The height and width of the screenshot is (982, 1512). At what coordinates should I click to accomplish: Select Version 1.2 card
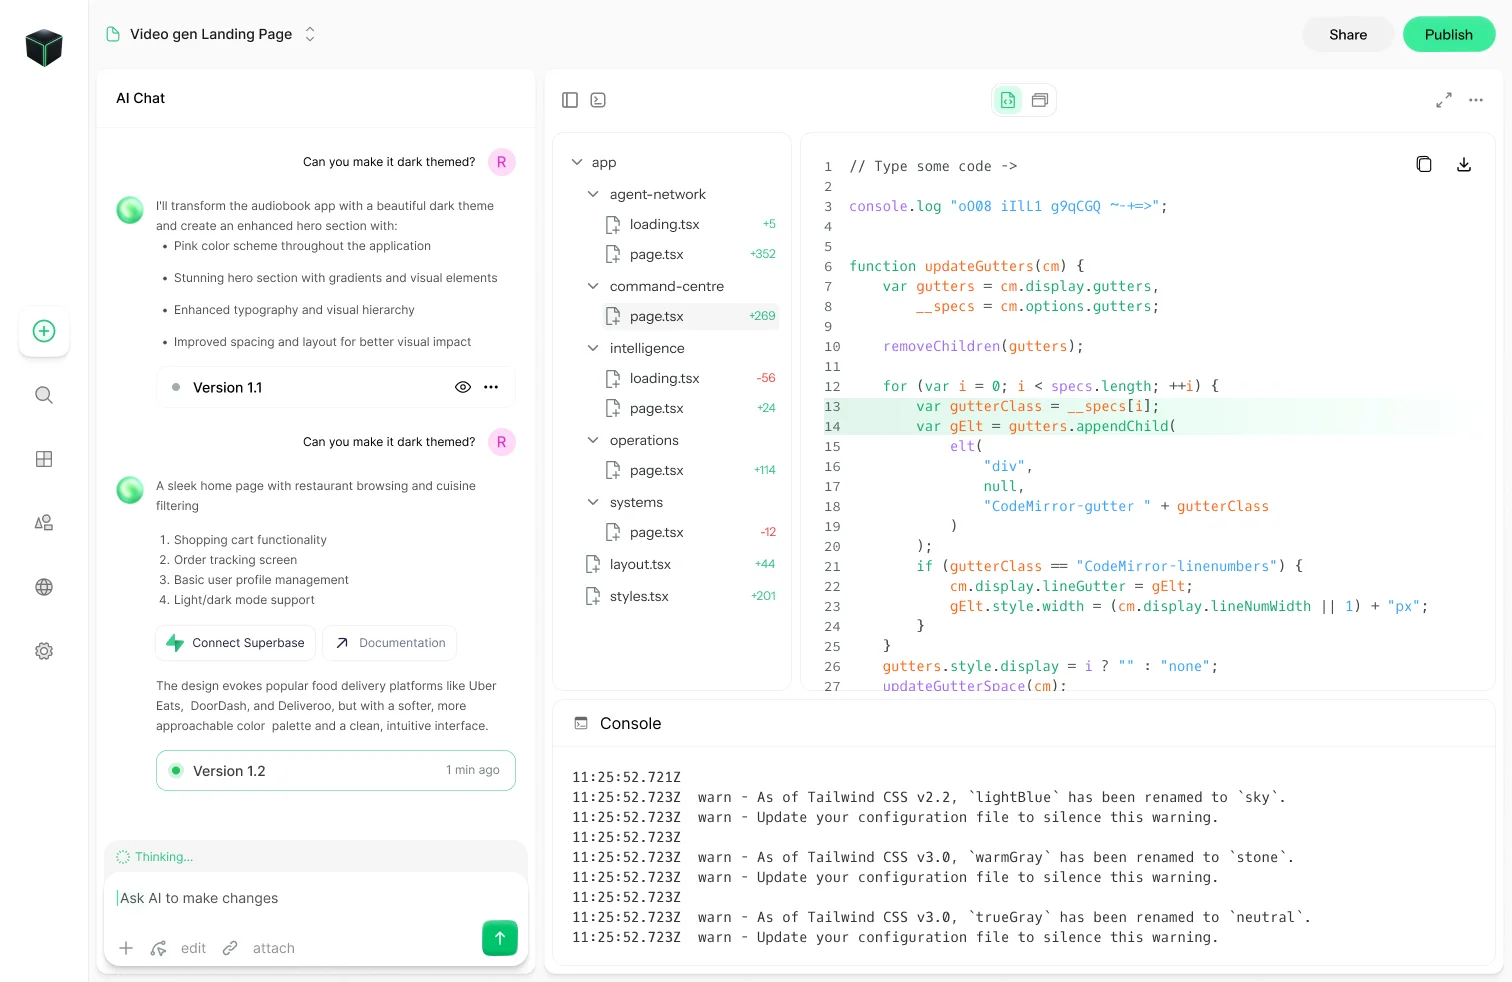[336, 771]
